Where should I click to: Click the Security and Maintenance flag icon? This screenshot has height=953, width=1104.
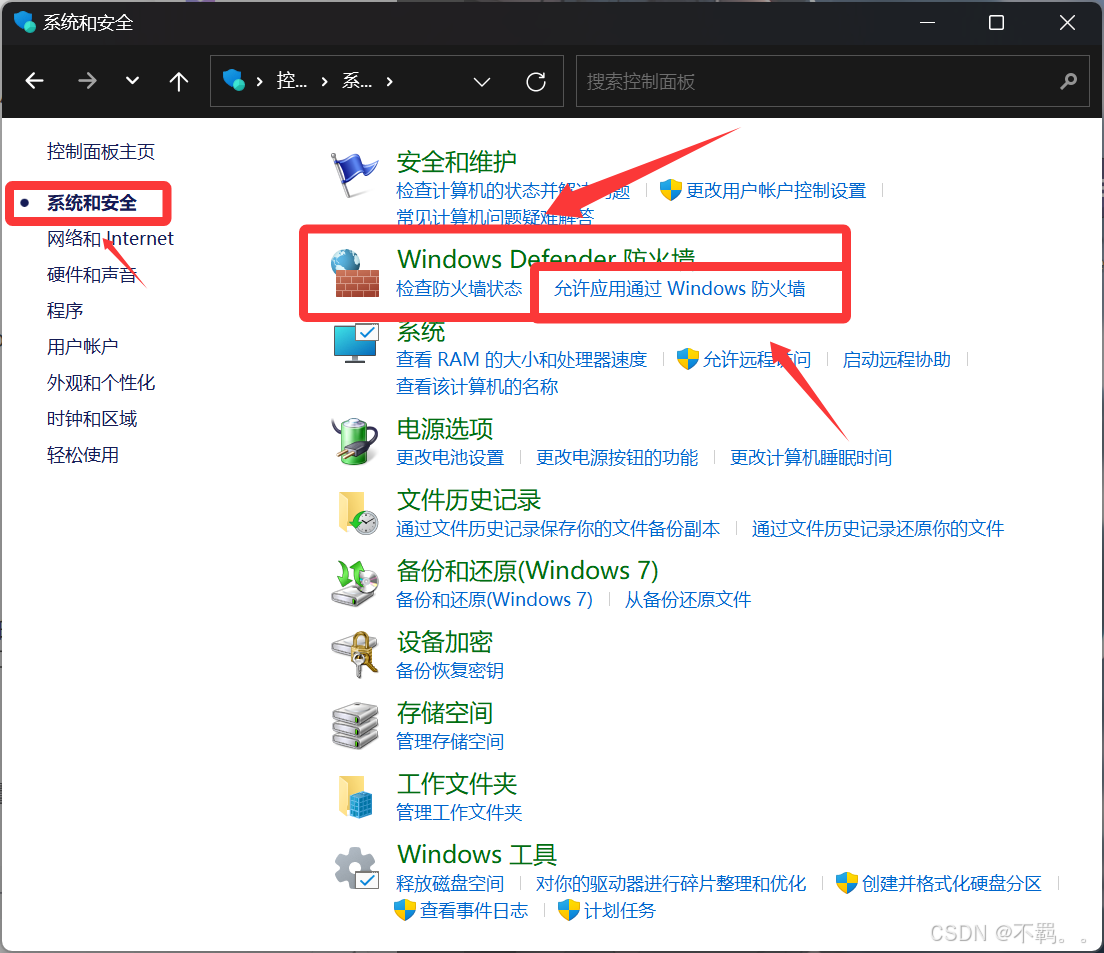point(355,176)
